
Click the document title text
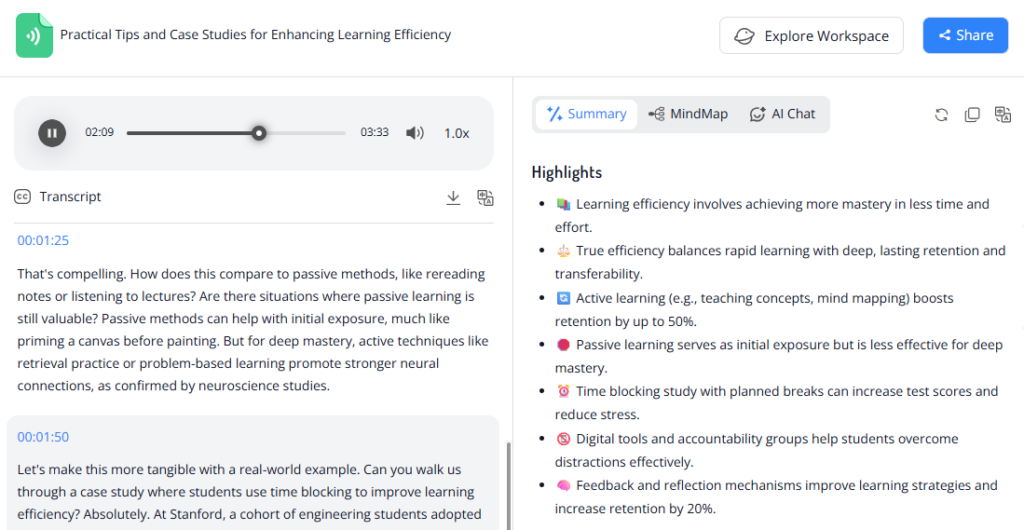click(255, 35)
